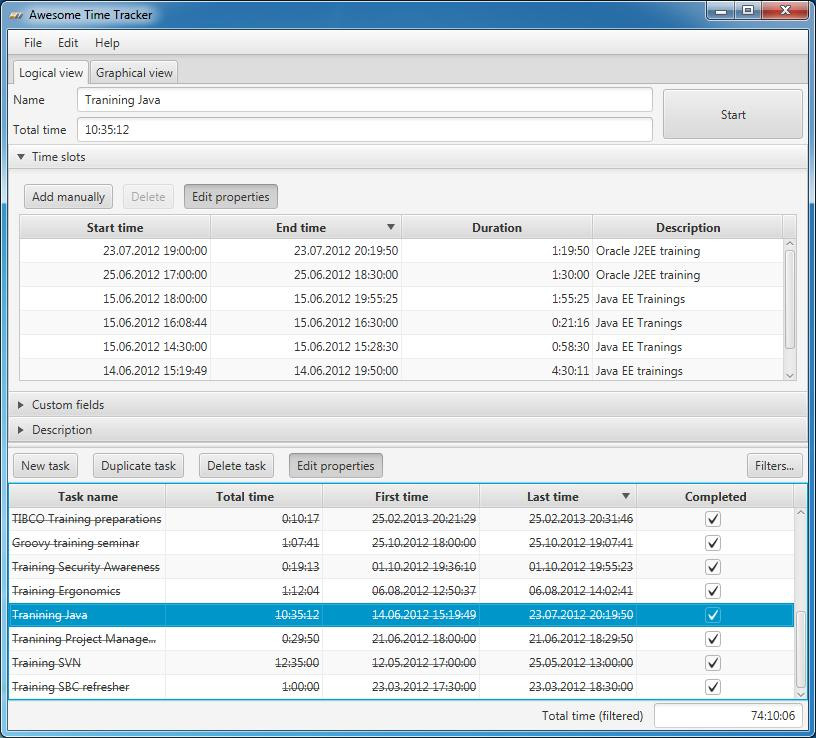The image size is (816, 738).
Task: Expand the Description section
Action: (21, 430)
